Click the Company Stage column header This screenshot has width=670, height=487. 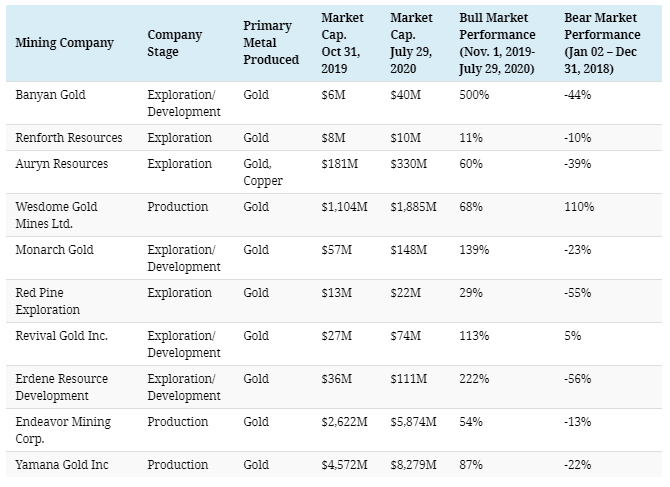coord(174,43)
